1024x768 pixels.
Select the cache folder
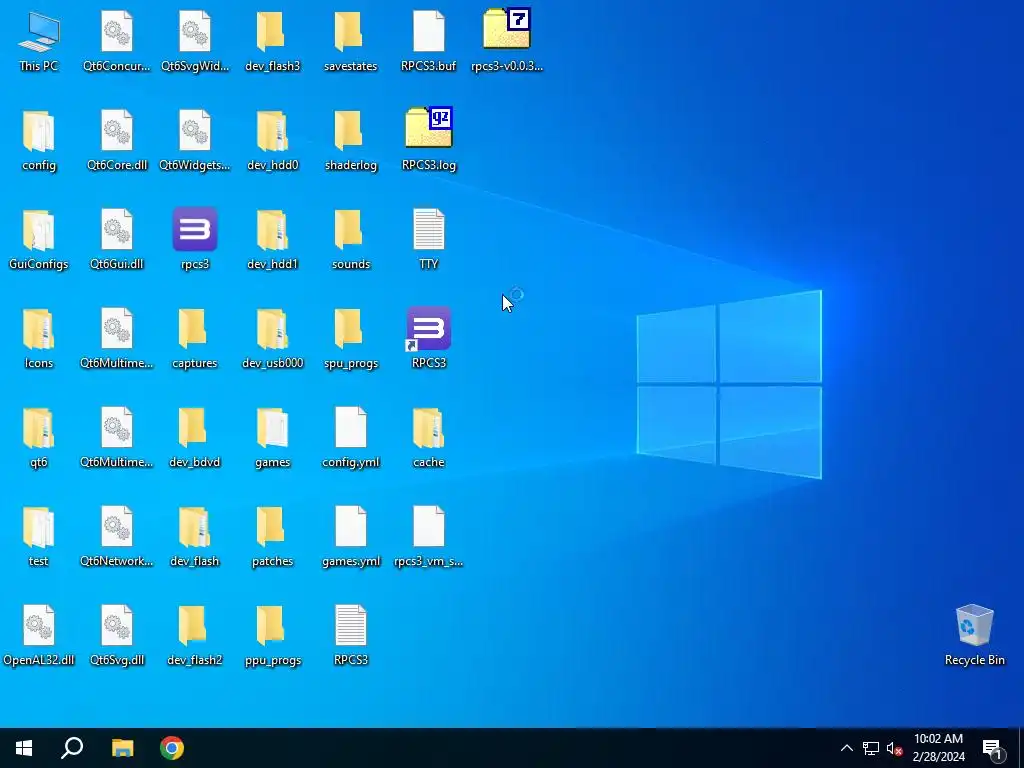point(428,438)
